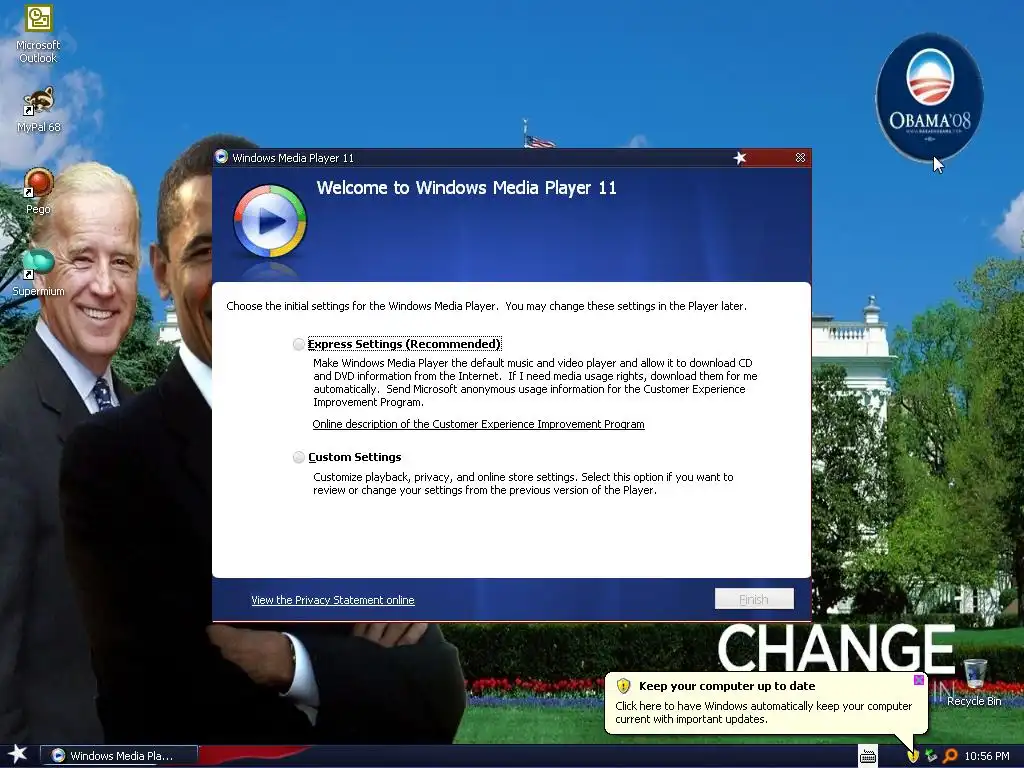Open the Supermium desktop shortcut
Screen dimensions: 1024x768
pos(38,273)
